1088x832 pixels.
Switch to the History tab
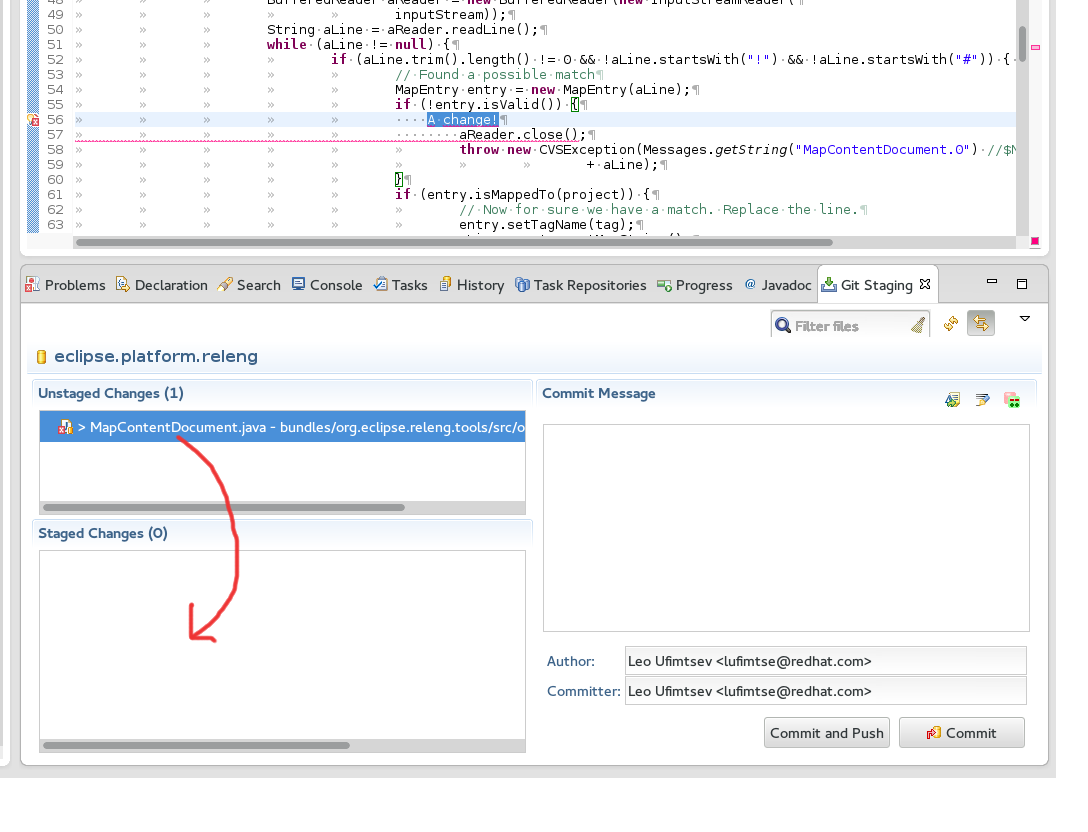point(471,285)
